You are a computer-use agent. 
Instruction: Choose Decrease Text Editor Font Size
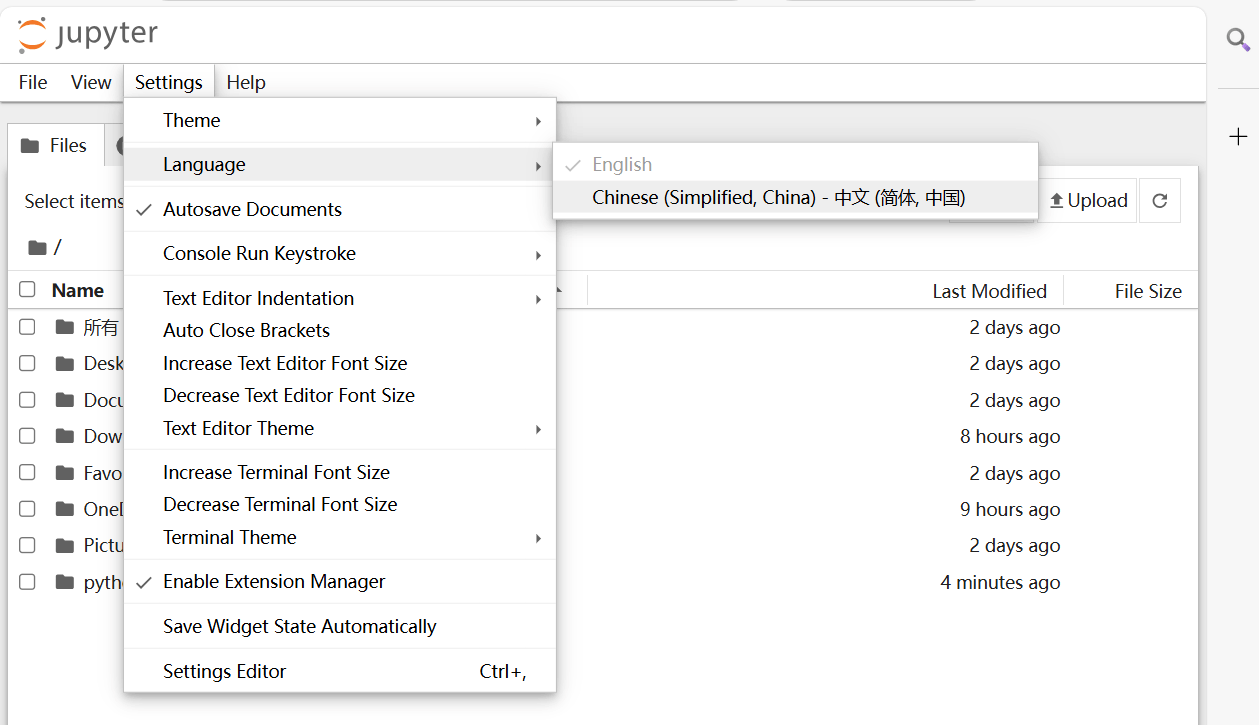(x=340, y=395)
